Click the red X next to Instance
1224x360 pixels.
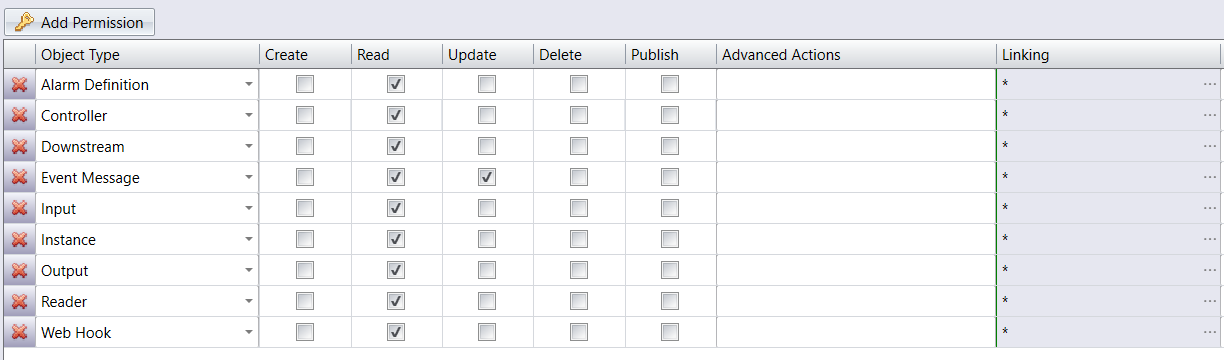tap(19, 240)
